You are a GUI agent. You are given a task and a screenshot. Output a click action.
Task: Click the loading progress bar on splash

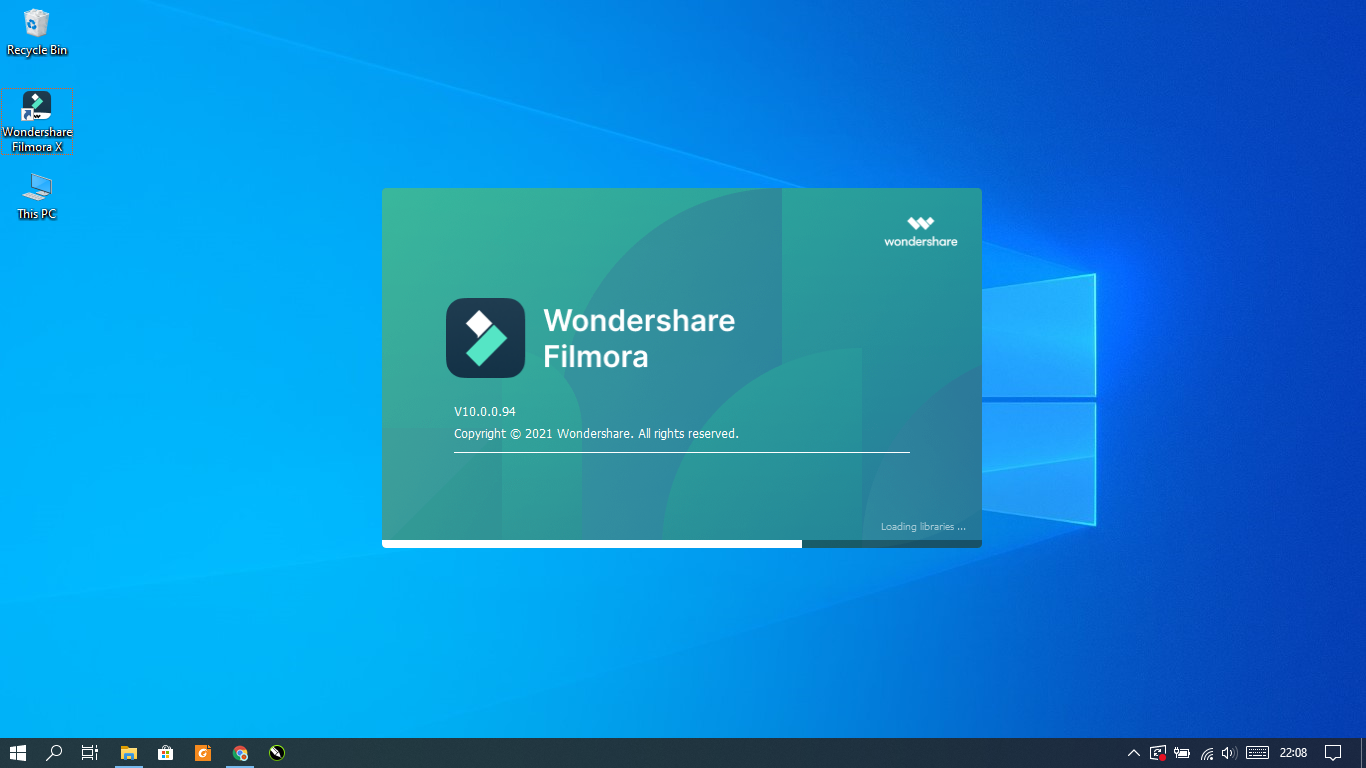pos(682,544)
